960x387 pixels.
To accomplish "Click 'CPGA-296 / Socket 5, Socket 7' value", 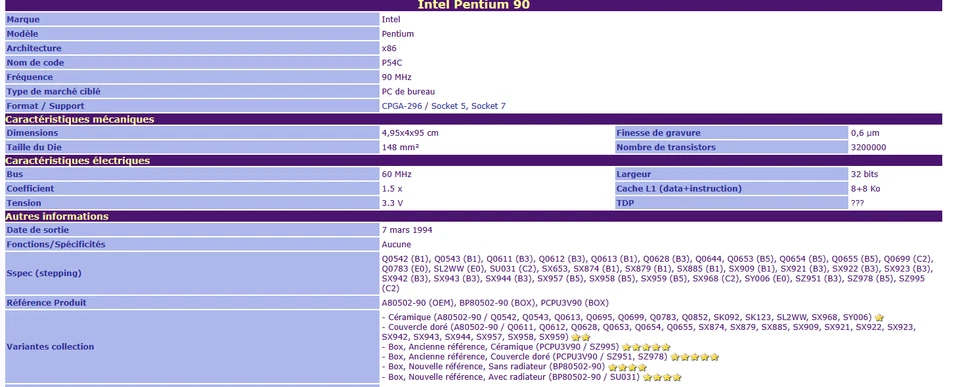I will (x=443, y=106).
